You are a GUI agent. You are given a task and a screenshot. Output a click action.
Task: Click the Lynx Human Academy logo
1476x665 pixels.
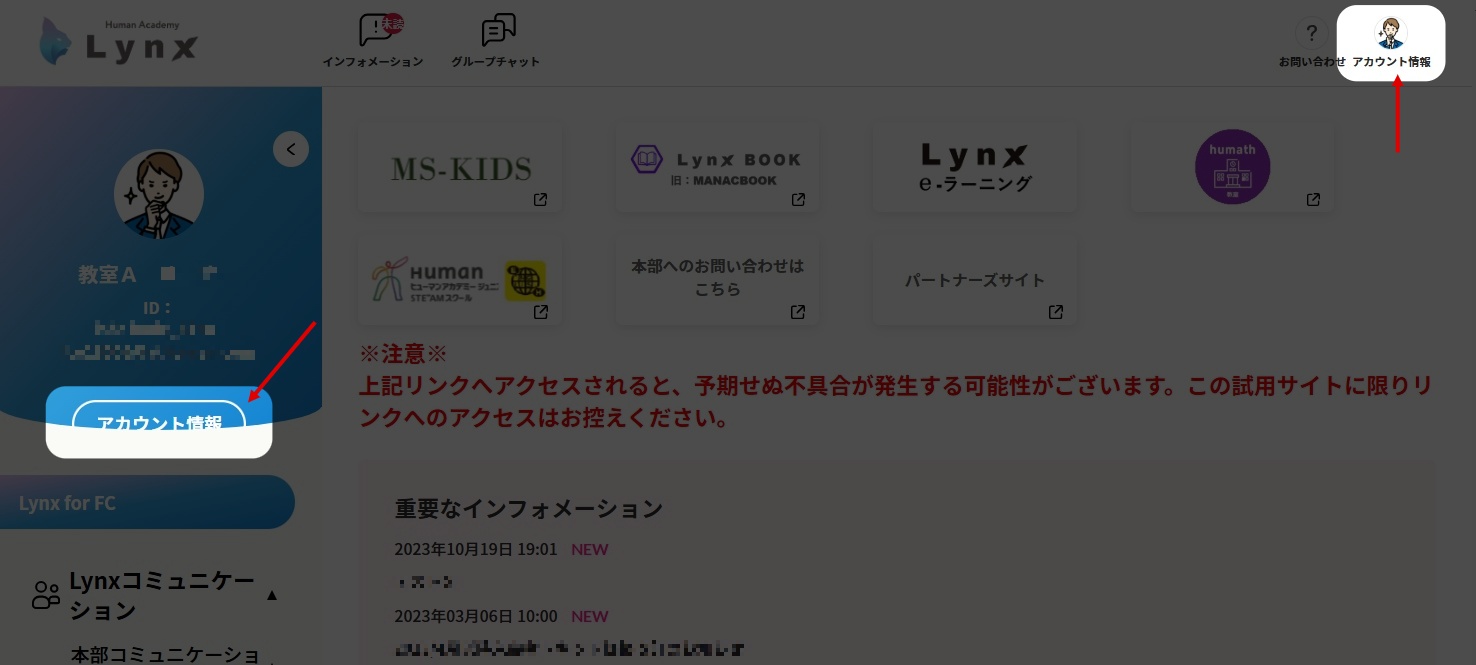coord(119,42)
